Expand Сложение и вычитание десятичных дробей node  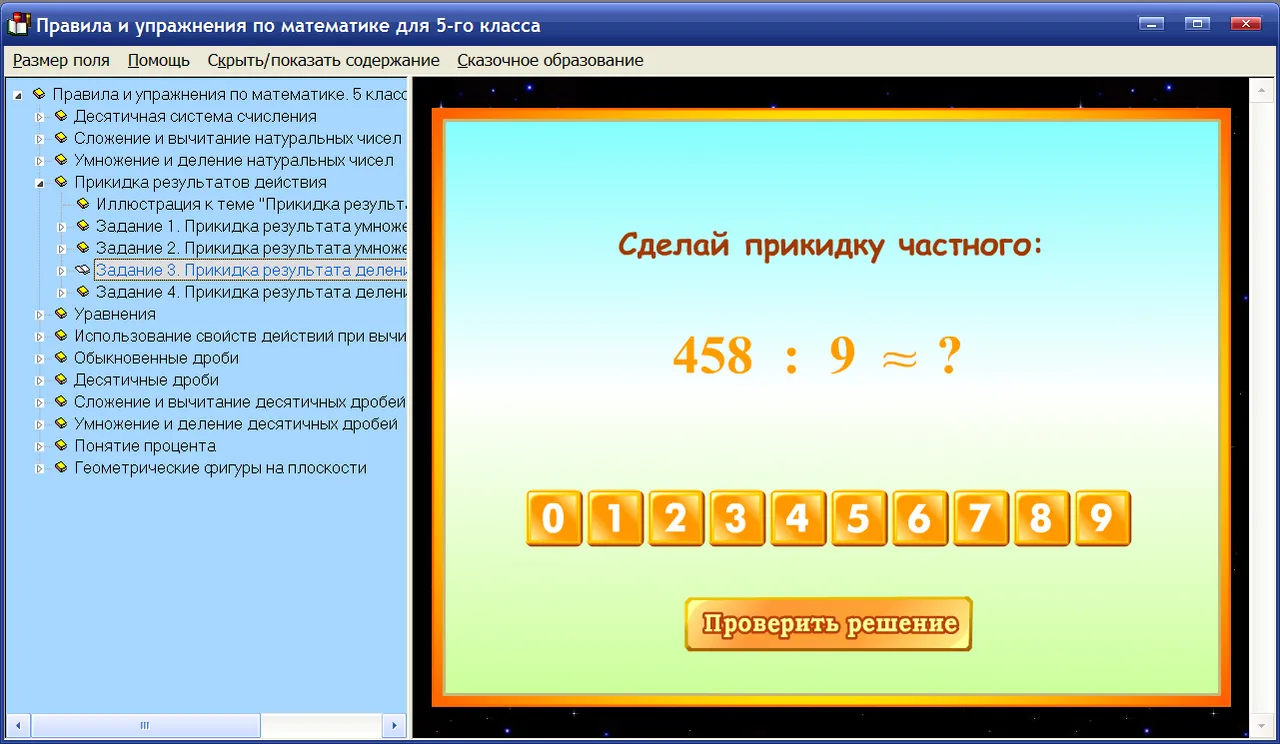[x=40, y=403]
